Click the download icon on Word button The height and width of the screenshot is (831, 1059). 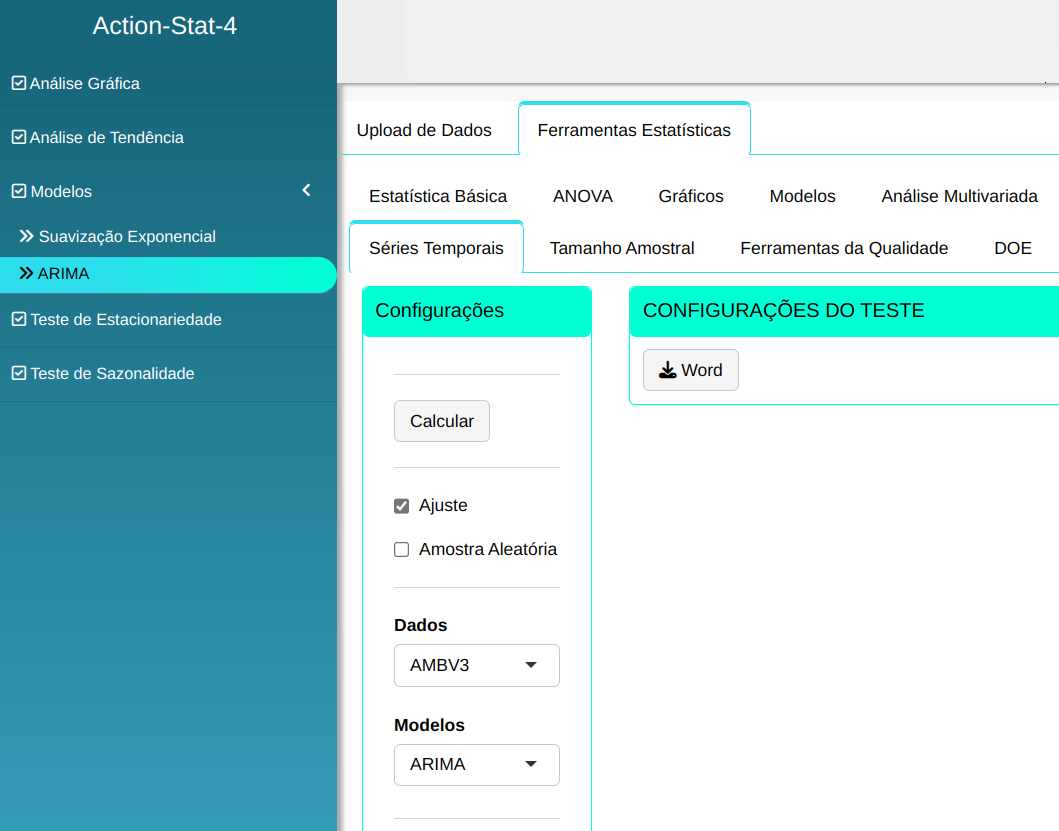[x=667, y=371]
